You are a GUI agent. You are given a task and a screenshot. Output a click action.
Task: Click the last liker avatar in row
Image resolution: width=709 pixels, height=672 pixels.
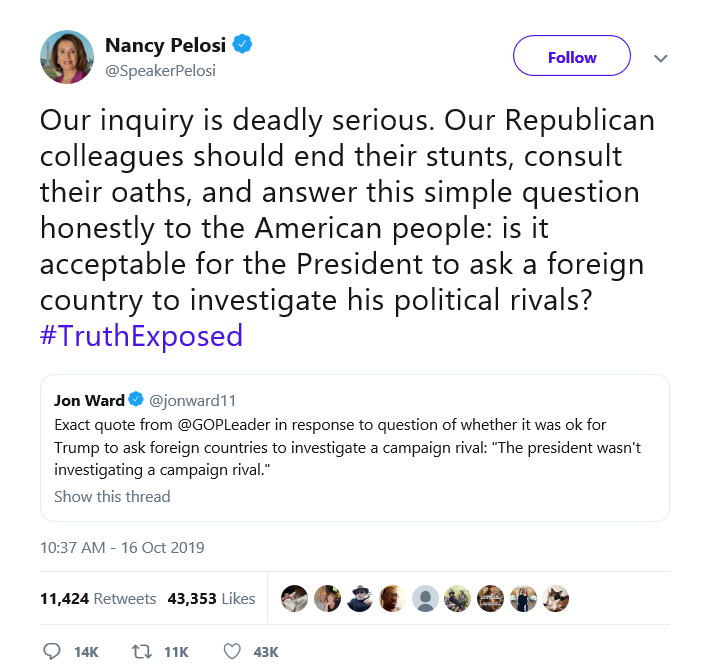[x=555, y=598]
